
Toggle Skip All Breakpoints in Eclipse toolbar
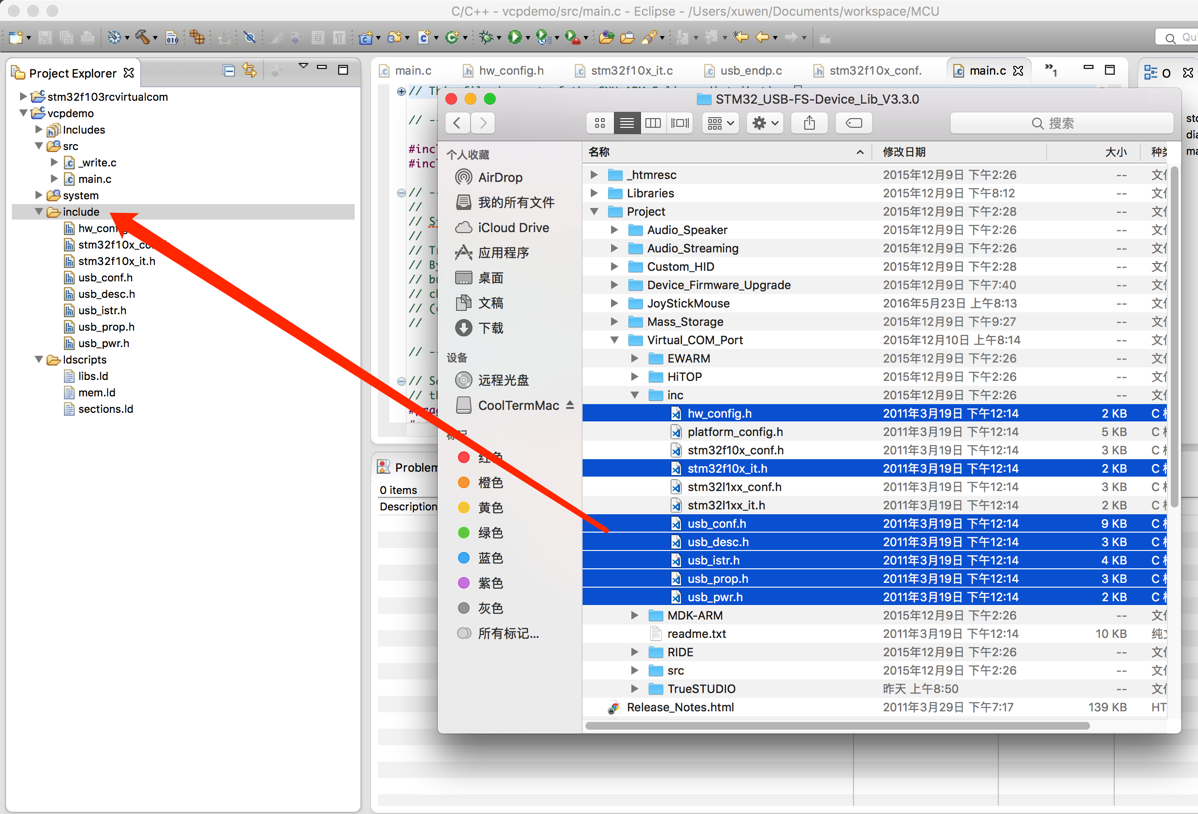(249, 37)
